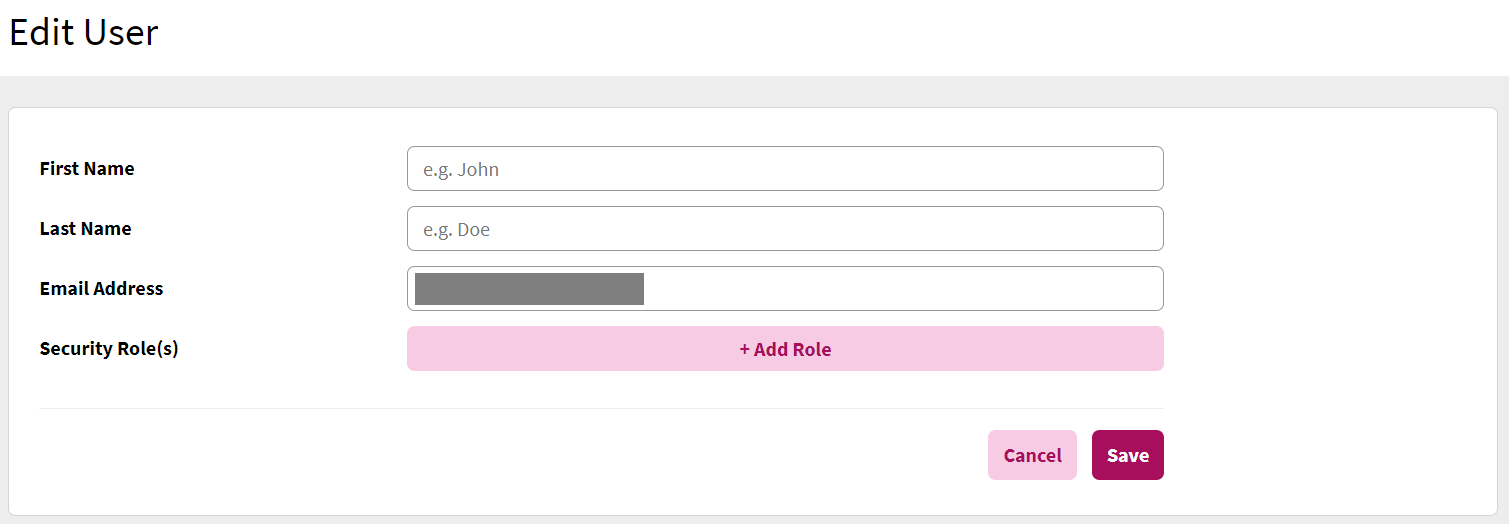Select the Email Address label
Viewport: 1509px width, 524px height.
[101, 289]
